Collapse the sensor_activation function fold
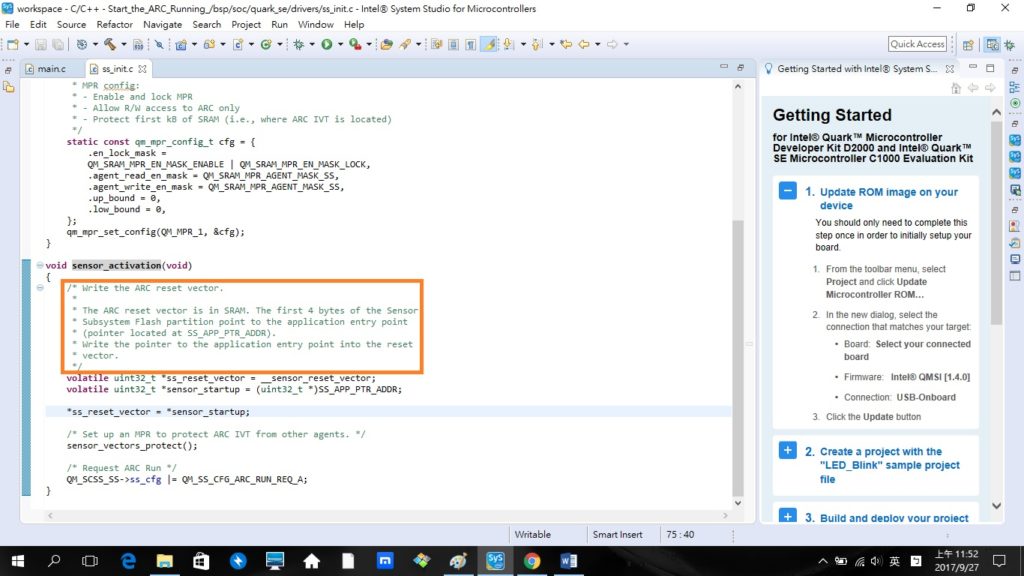This screenshot has height=576, width=1024. 40,265
